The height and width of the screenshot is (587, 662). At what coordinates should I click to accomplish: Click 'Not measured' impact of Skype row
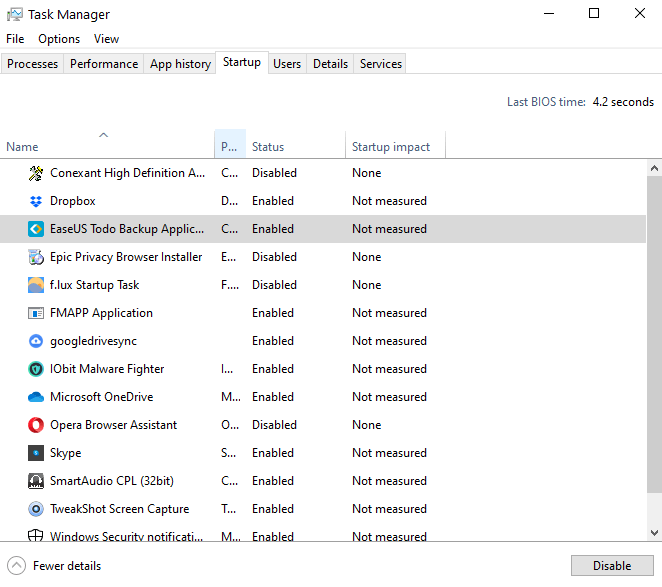coord(390,453)
